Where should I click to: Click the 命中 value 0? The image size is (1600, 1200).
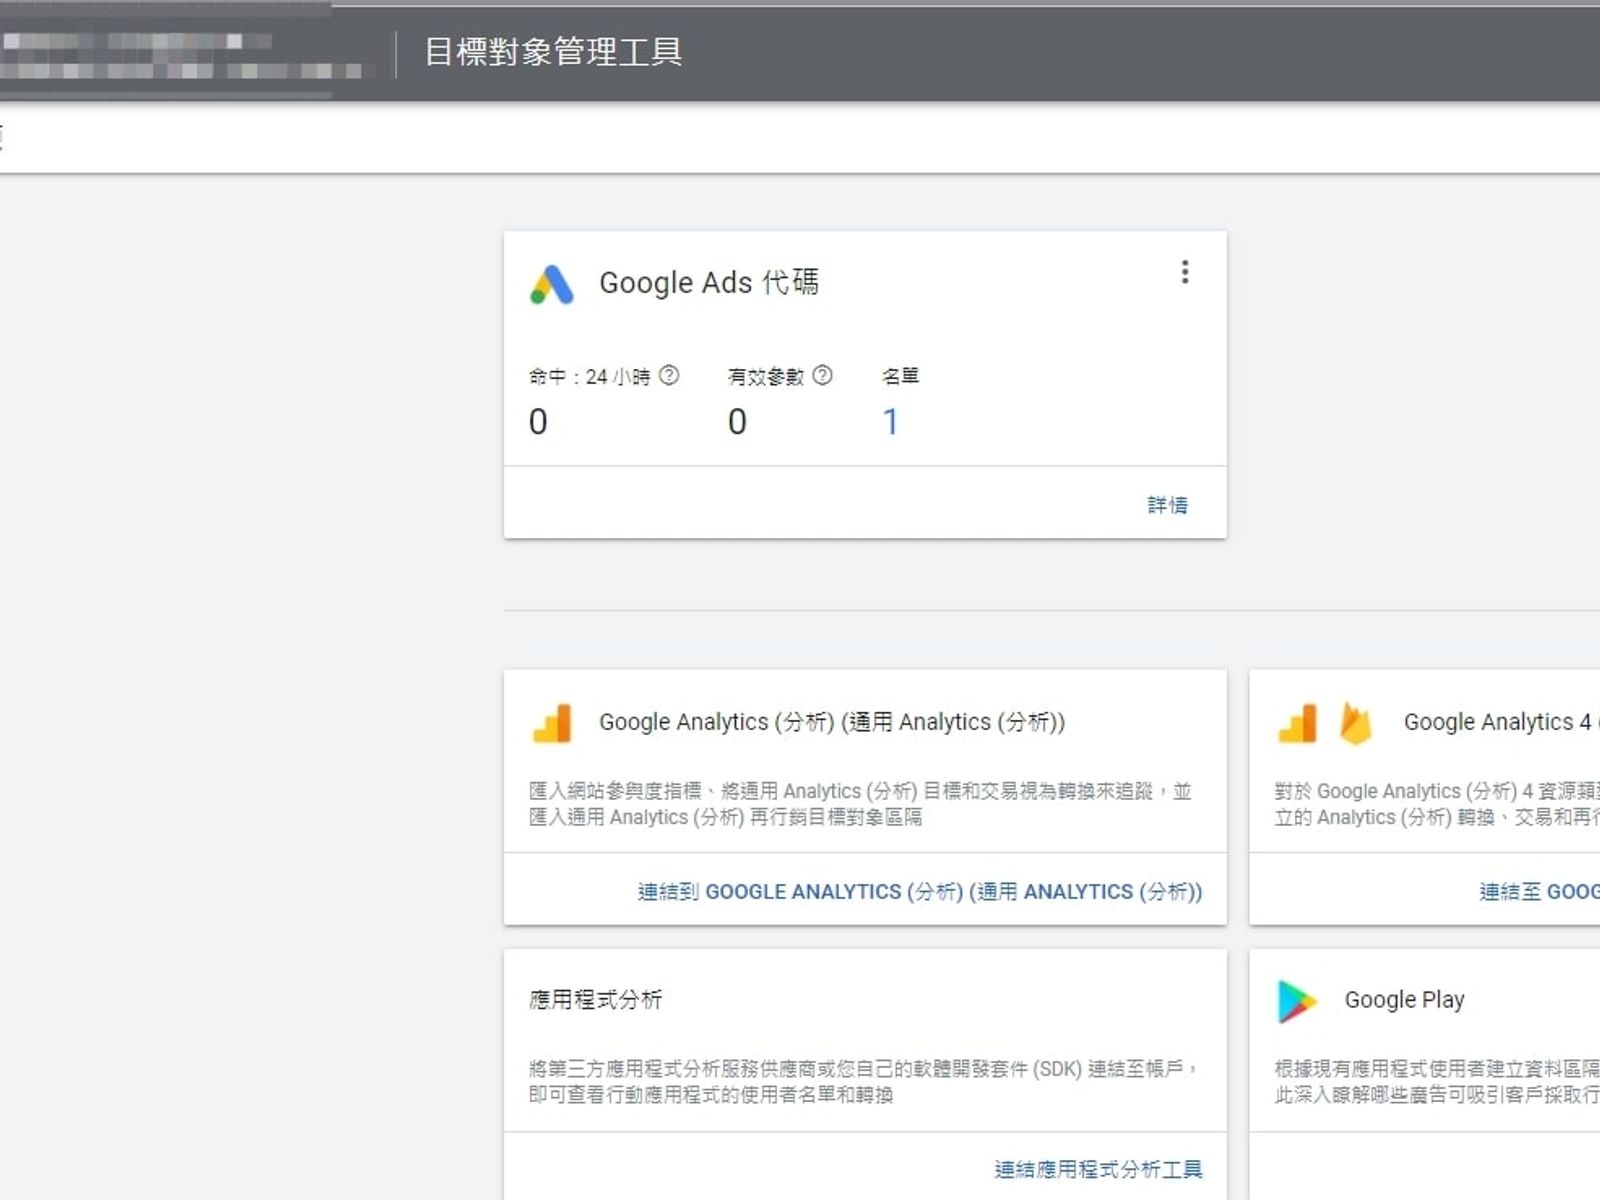[538, 422]
